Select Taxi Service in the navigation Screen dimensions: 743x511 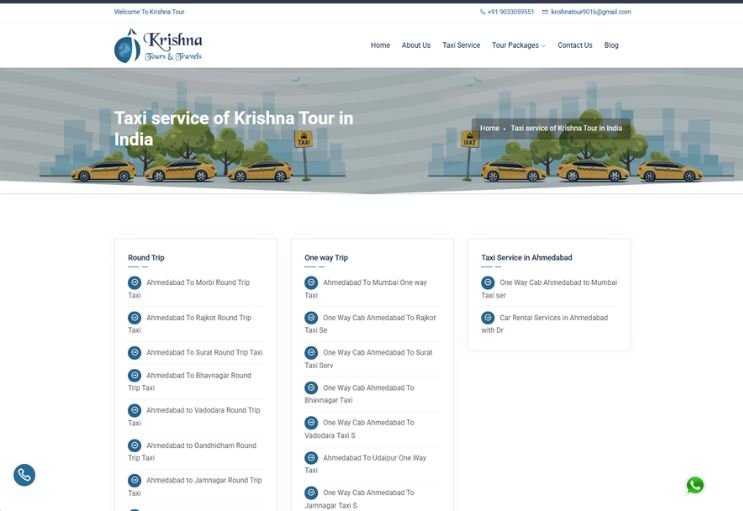tap(461, 45)
